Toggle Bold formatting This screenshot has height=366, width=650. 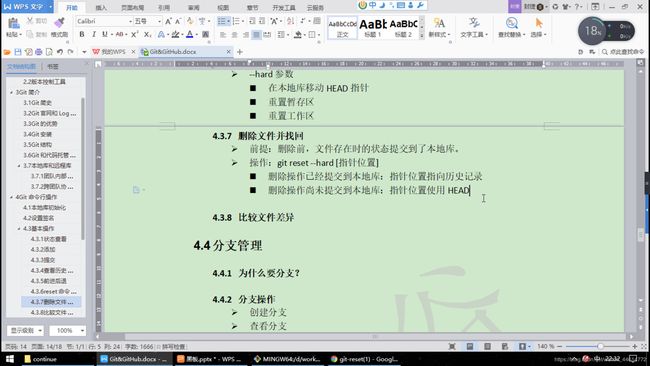82,34
